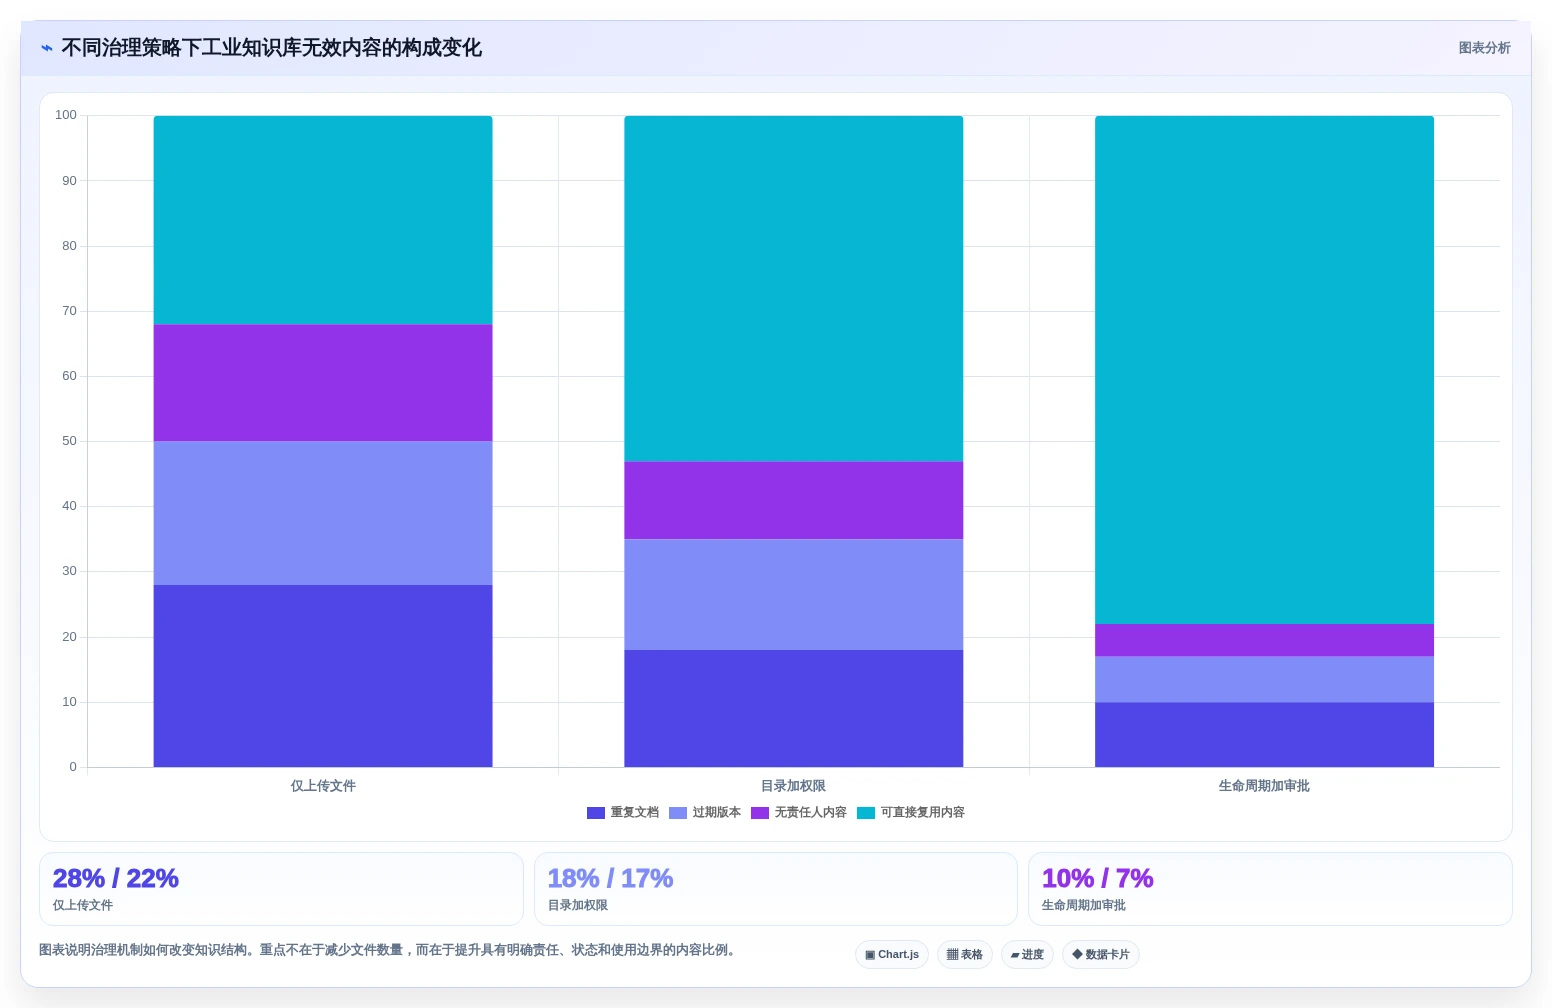Click the 生命周期加审批 caption in stat card
Image resolution: width=1552 pixels, height=1008 pixels.
1084,905
